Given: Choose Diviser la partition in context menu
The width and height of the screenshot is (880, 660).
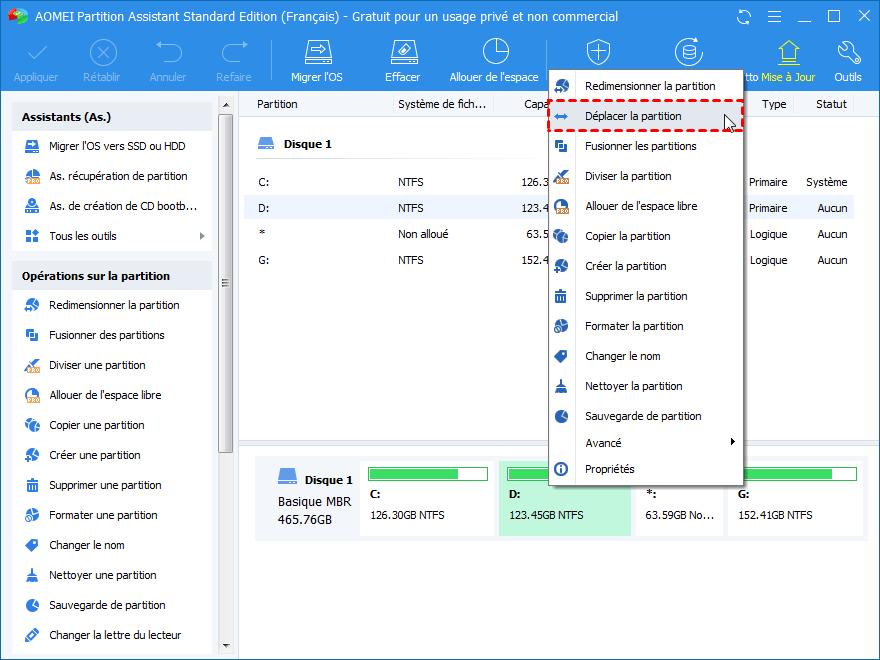Looking at the screenshot, I should tap(645, 176).
